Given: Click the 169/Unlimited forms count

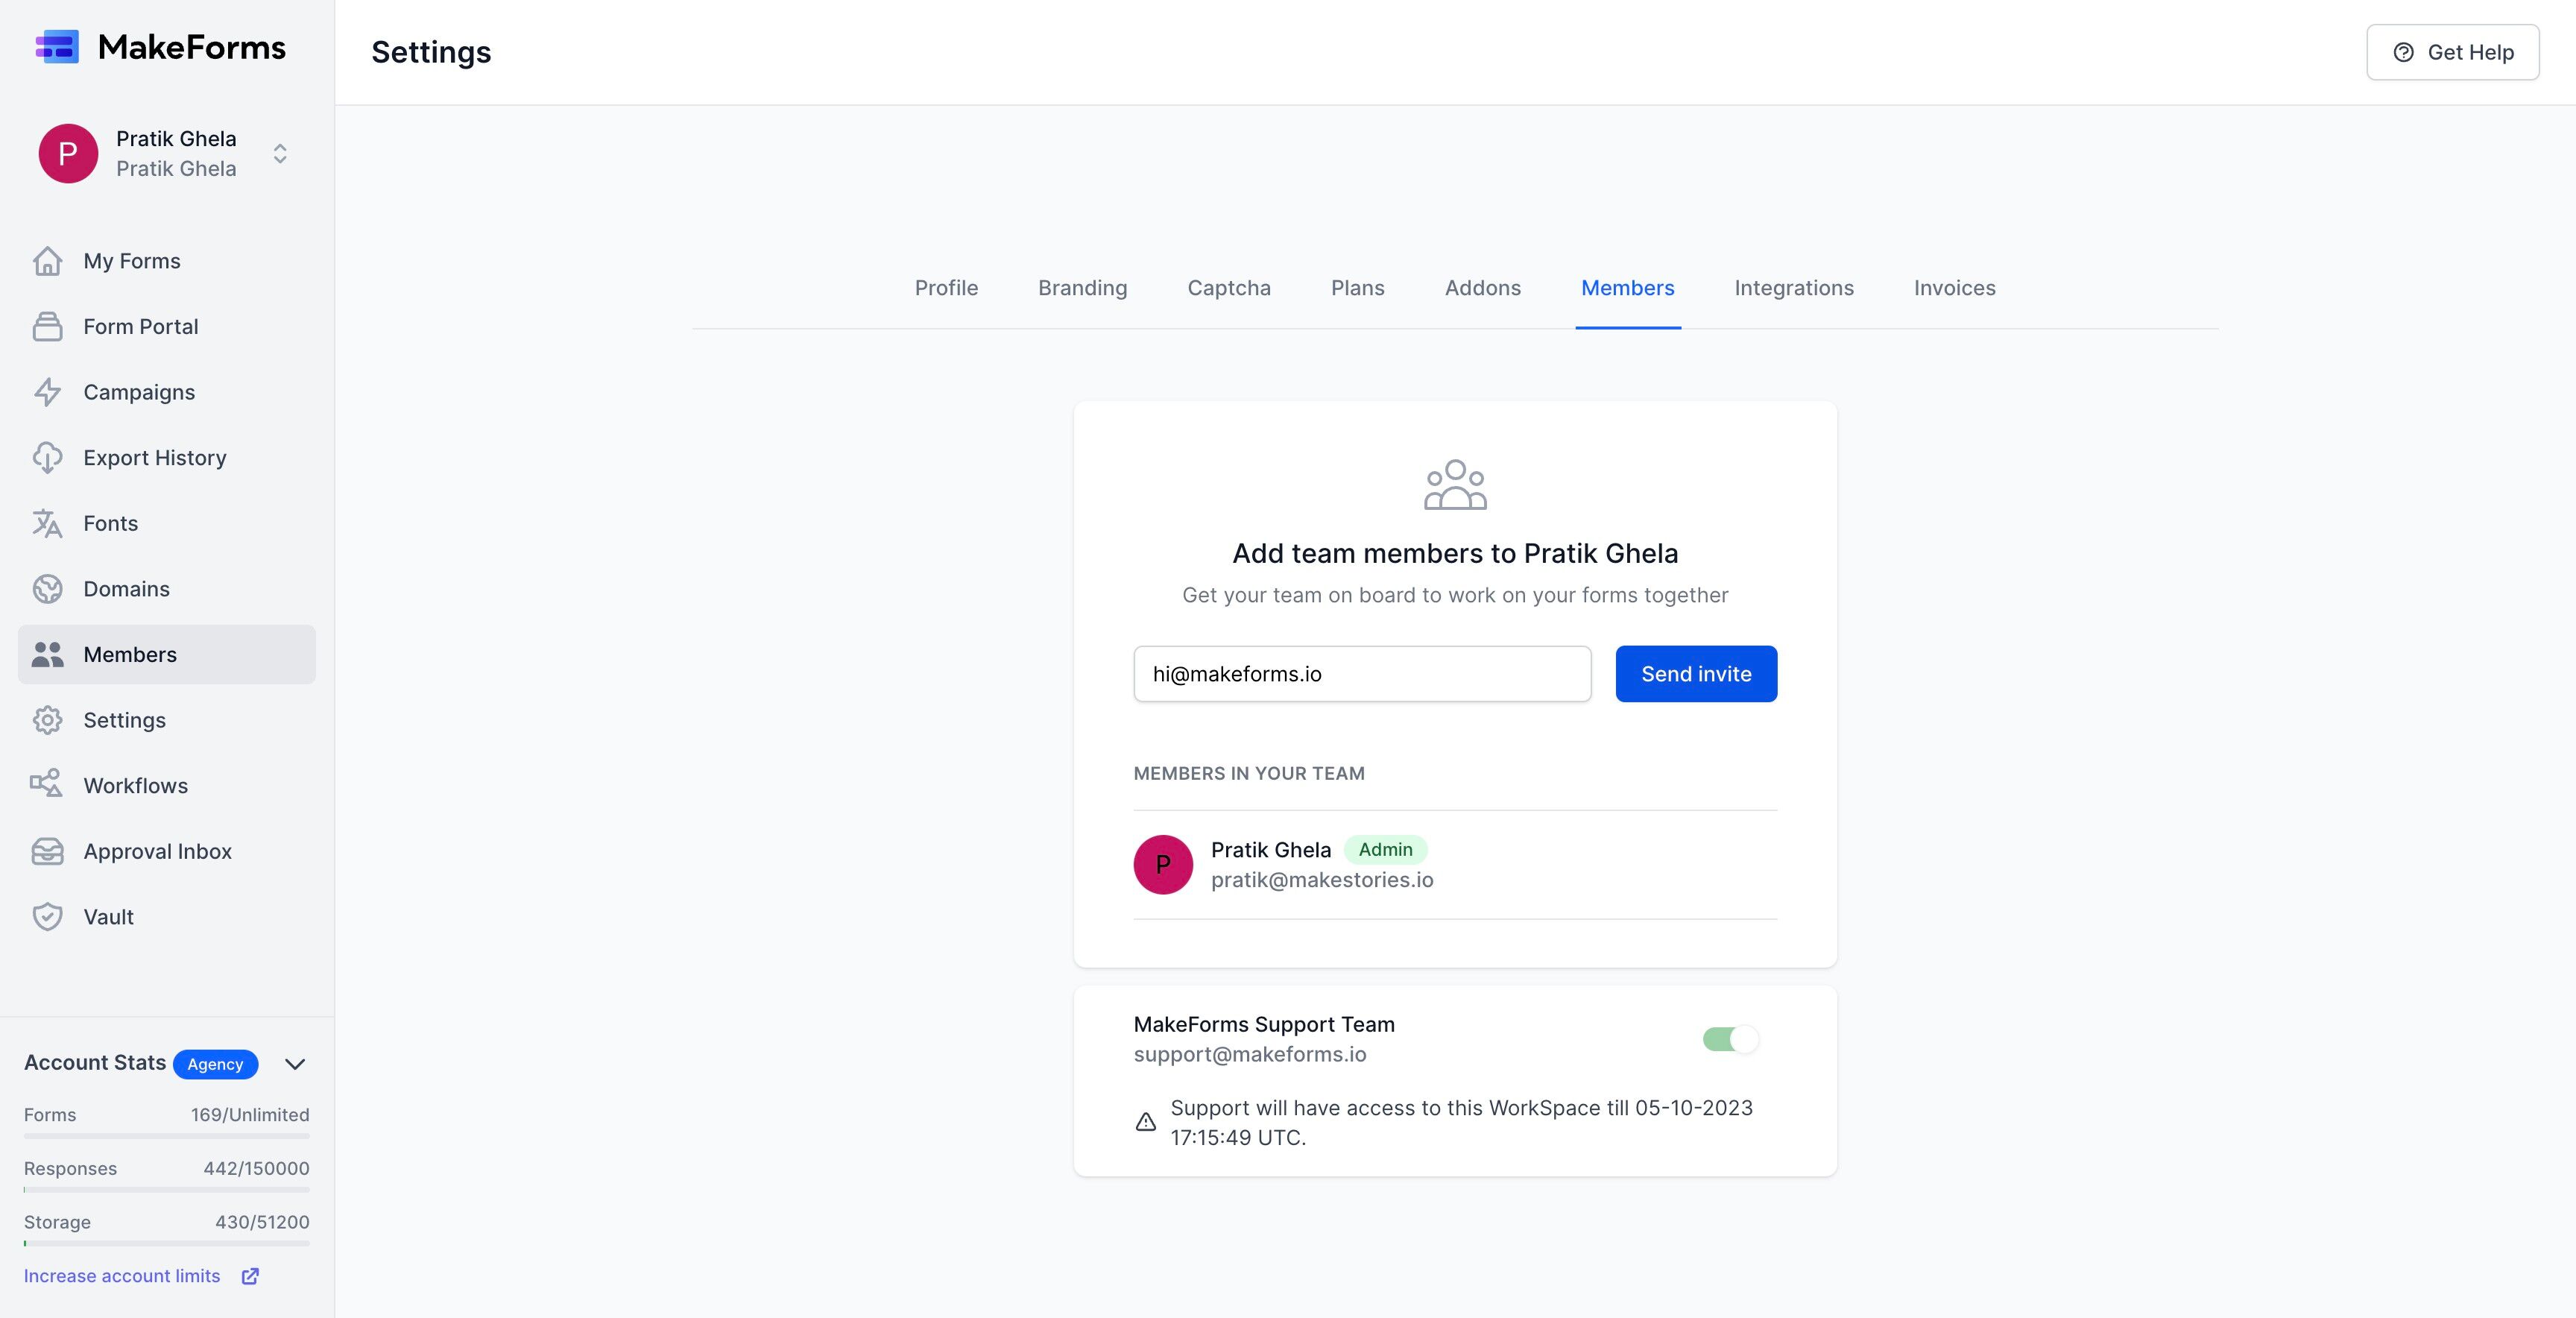Looking at the screenshot, I should [x=250, y=1115].
